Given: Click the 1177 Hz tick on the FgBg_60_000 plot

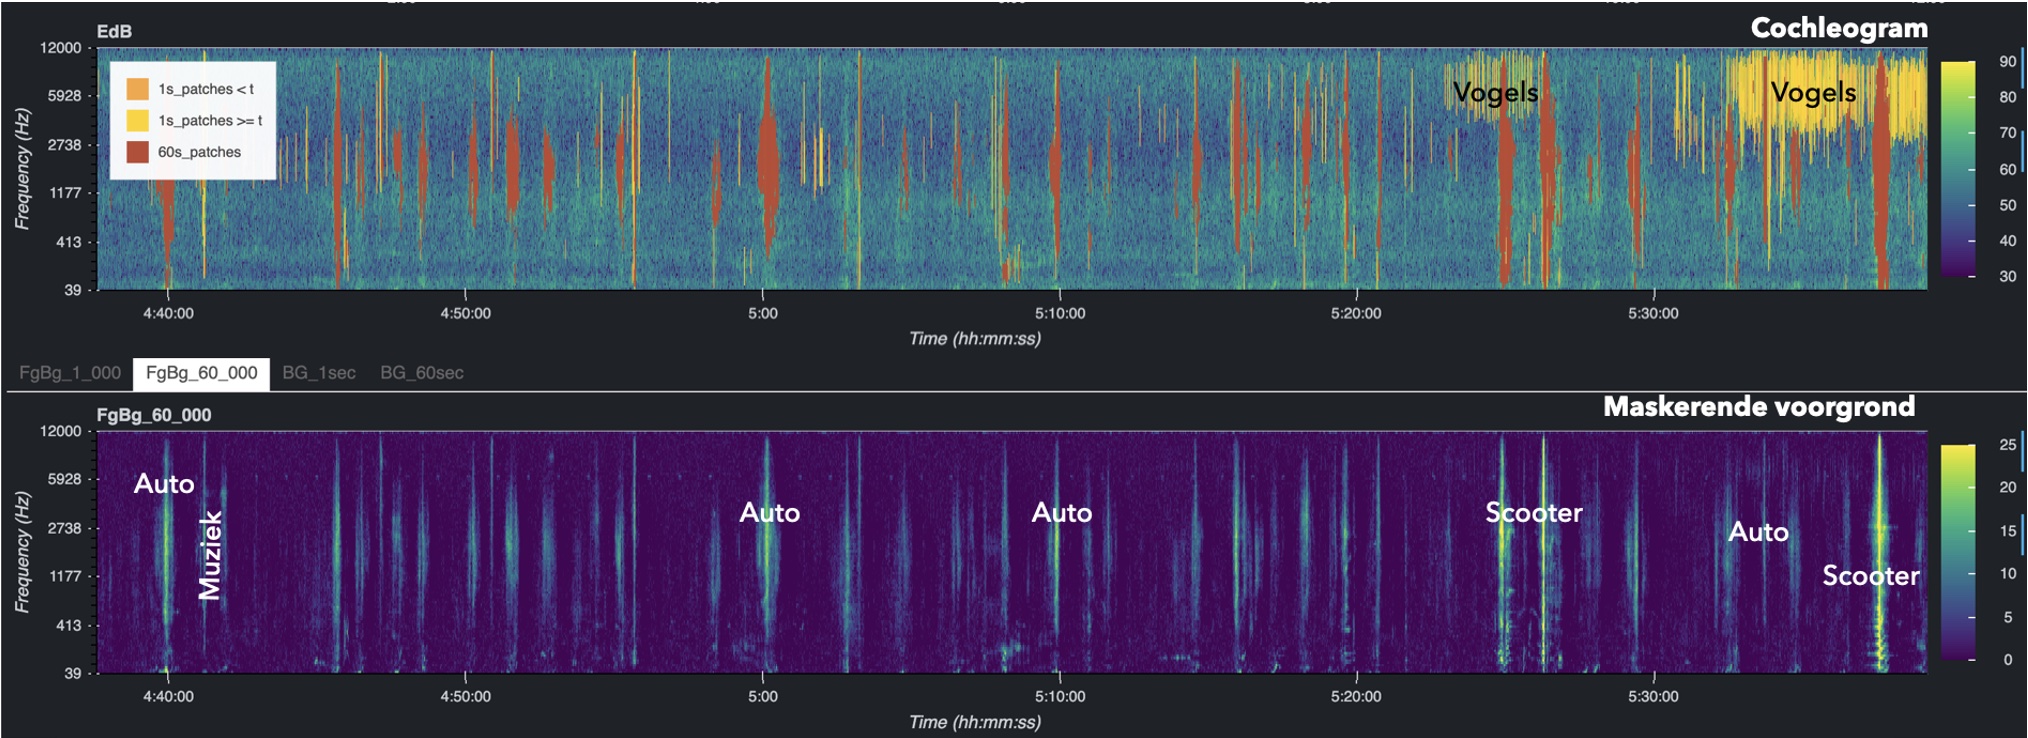Looking at the screenshot, I should click(x=65, y=576).
